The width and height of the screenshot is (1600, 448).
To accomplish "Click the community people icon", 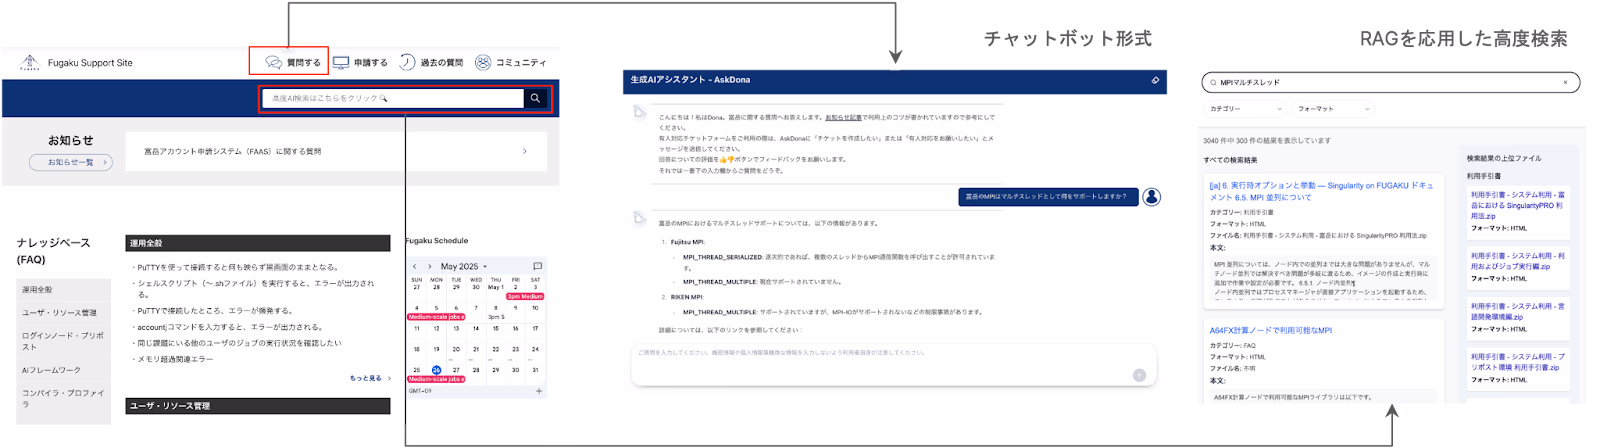I will (x=483, y=62).
